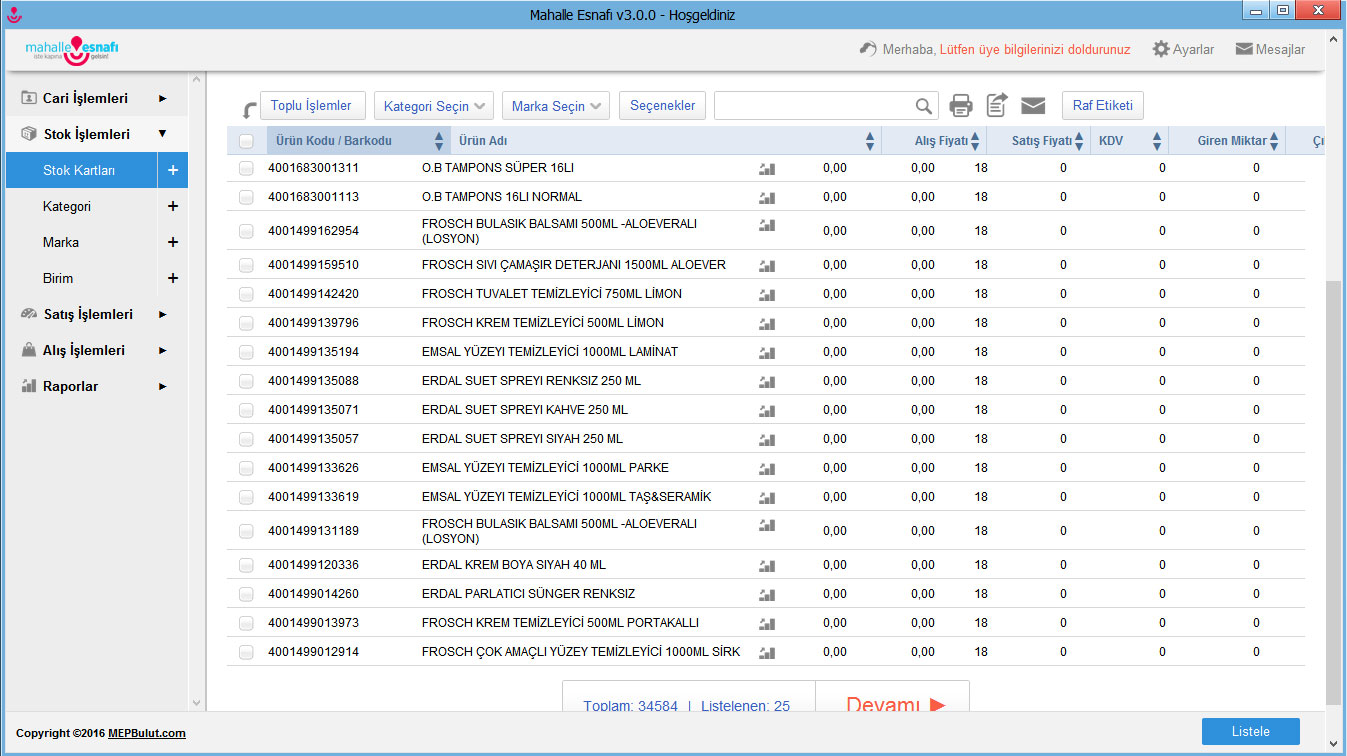Open MEPBulut.com link in footer
Viewport: 1347px width, 756px height.
pos(147,733)
